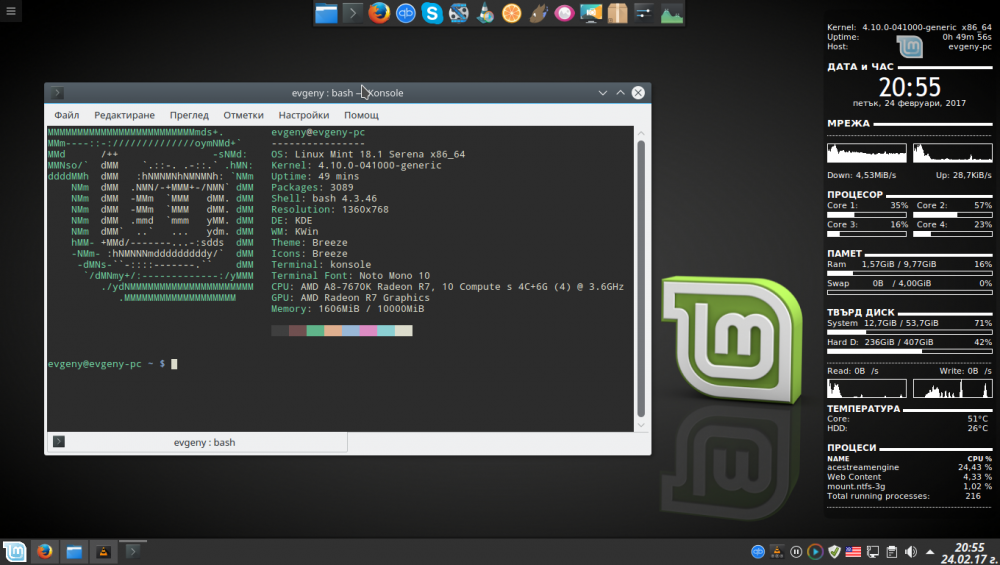Image resolution: width=1000 pixels, height=565 pixels.
Task: Open qBittorrent from the top dock
Action: 406,13
